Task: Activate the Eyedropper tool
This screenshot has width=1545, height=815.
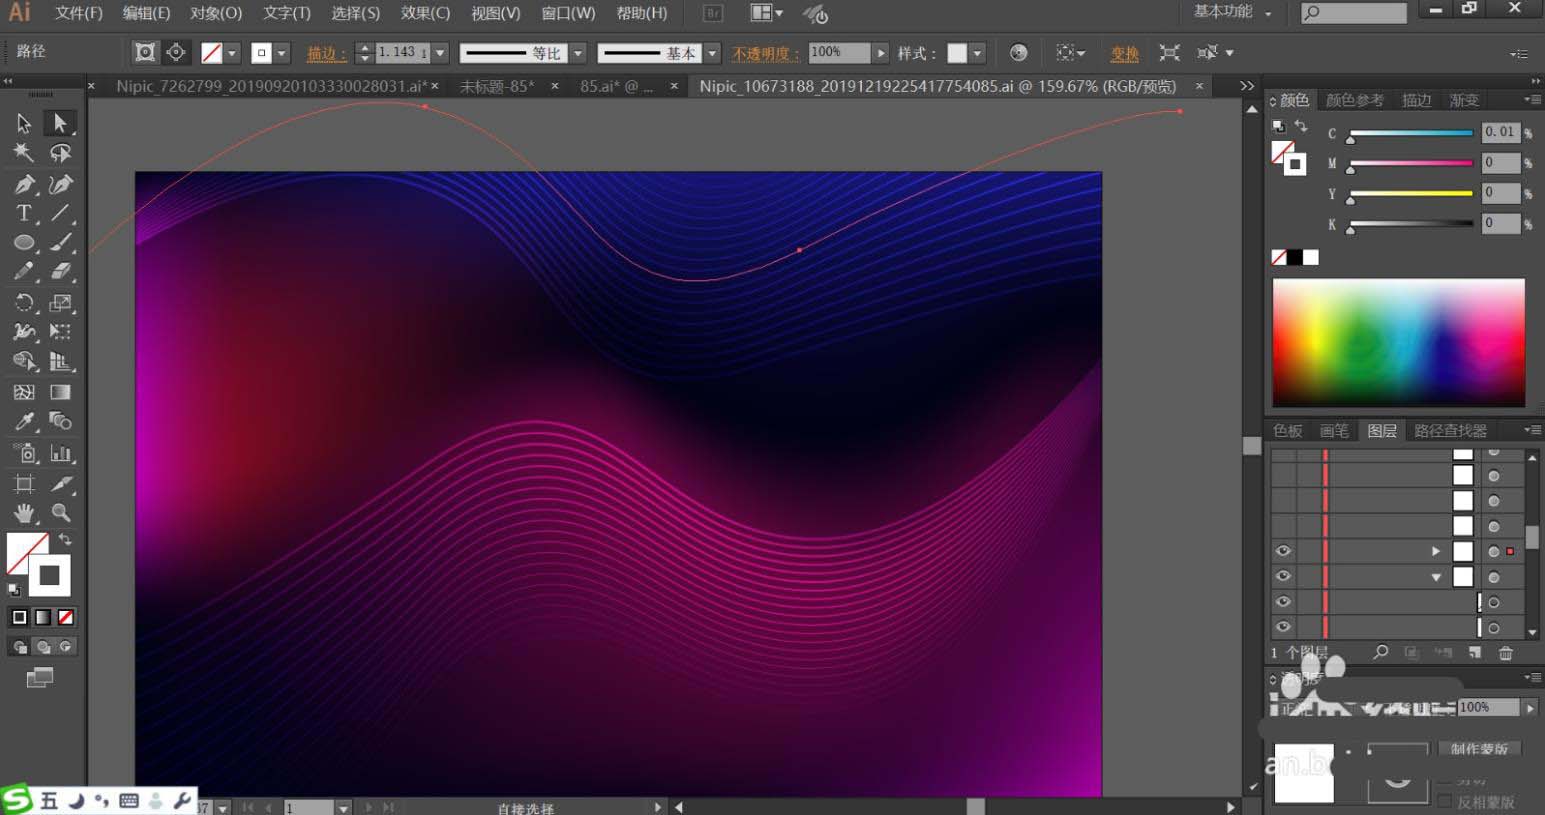Action: (x=24, y=422)
